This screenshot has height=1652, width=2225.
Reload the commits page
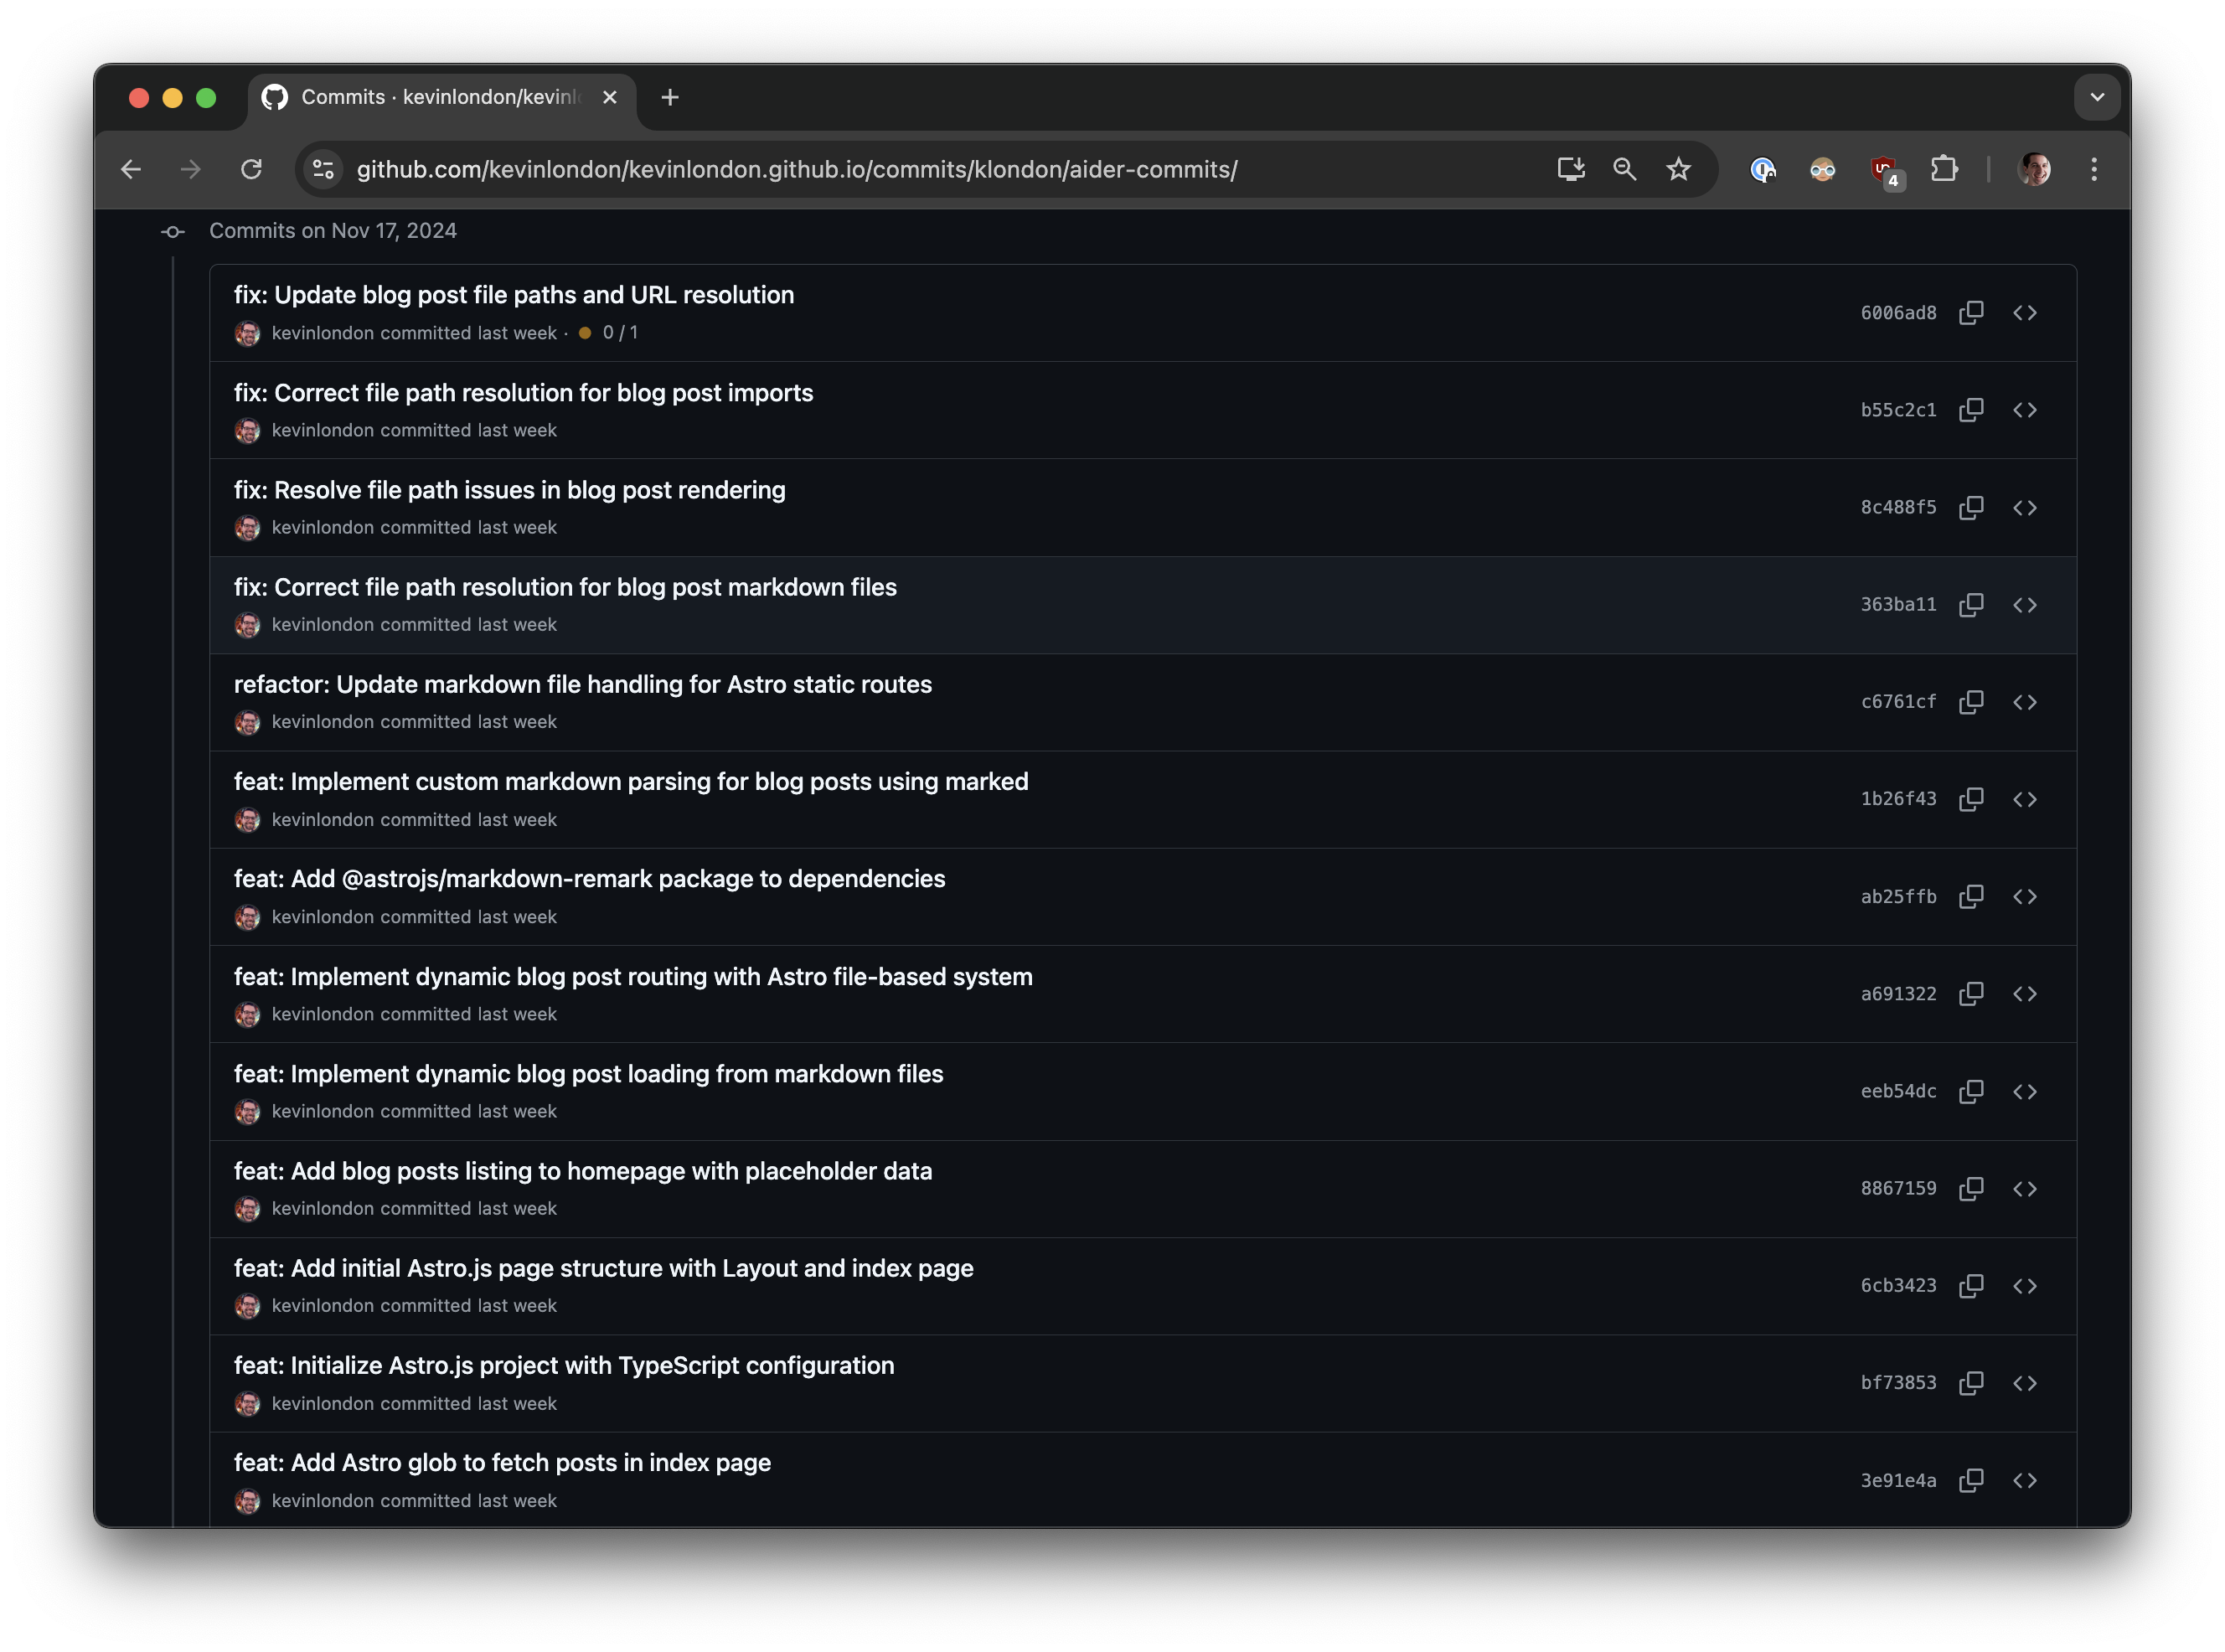pyautogui.click(x=252, y=169)
